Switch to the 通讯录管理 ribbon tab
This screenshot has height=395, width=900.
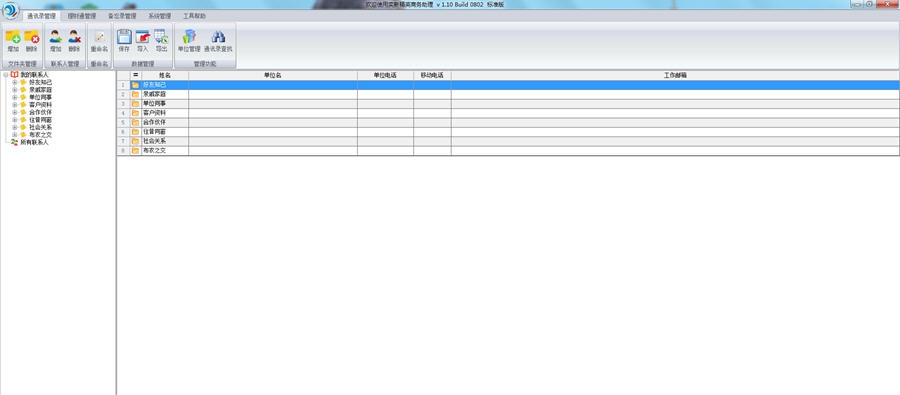[x=41, y=16]
